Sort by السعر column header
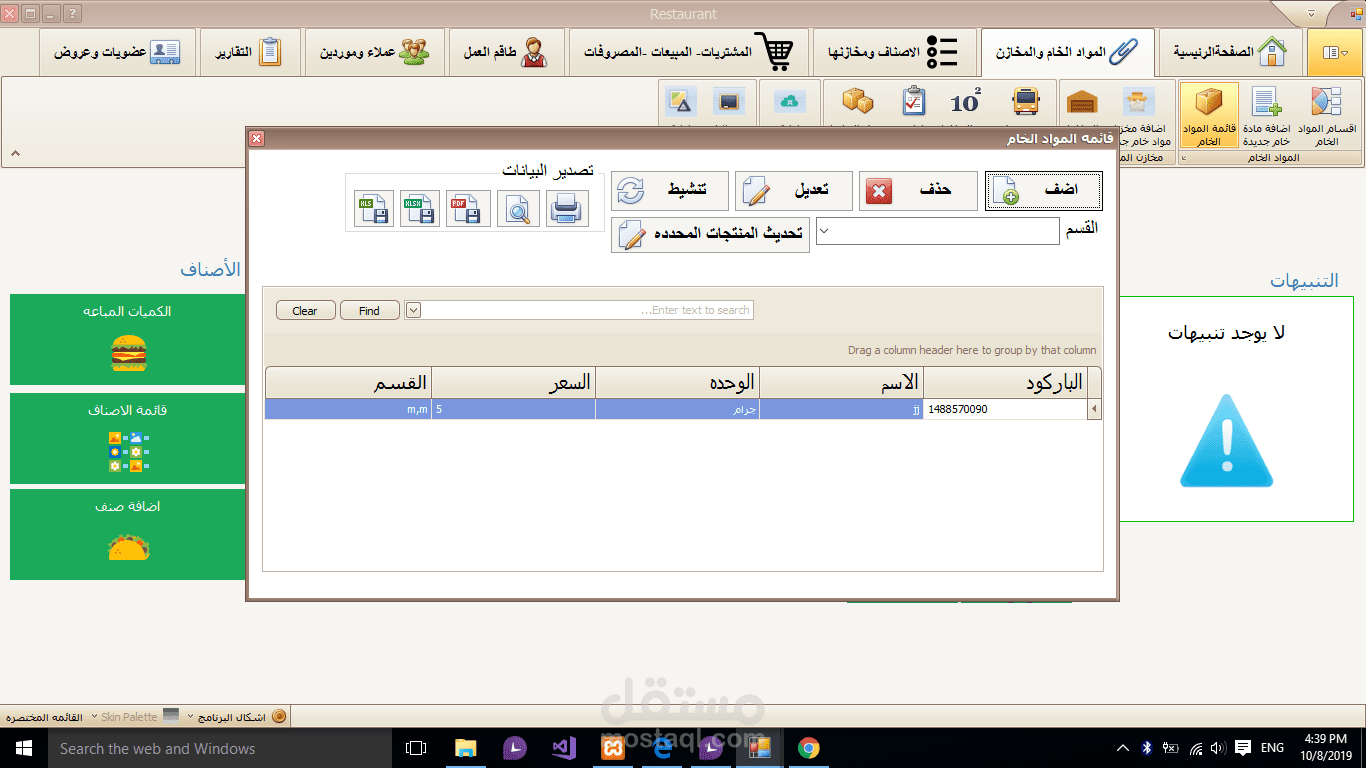This screenshot has width=1366, height=768. click(x=513, y=383)
